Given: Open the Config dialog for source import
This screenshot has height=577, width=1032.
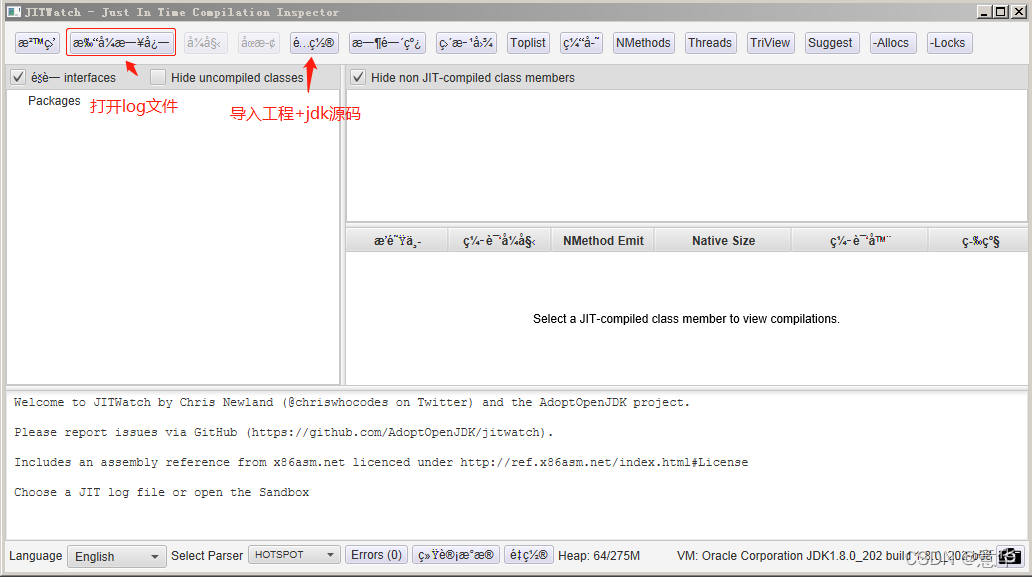Looking at the screenshot, I should click(314, 43).
